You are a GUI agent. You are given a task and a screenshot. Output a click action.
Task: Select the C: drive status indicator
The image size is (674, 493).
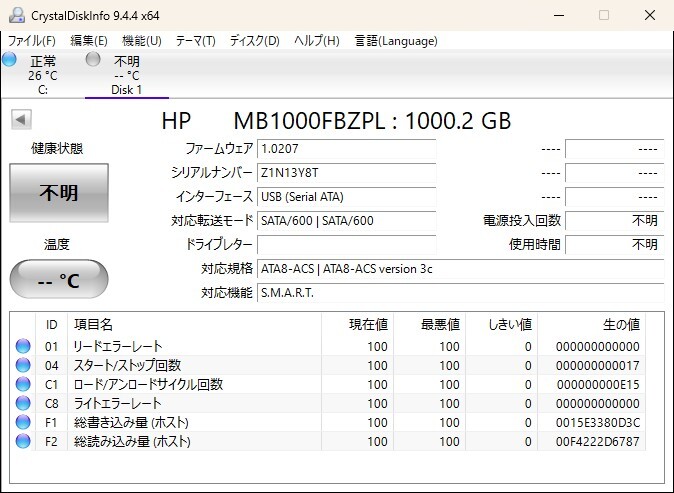click(x=9, y=59)
